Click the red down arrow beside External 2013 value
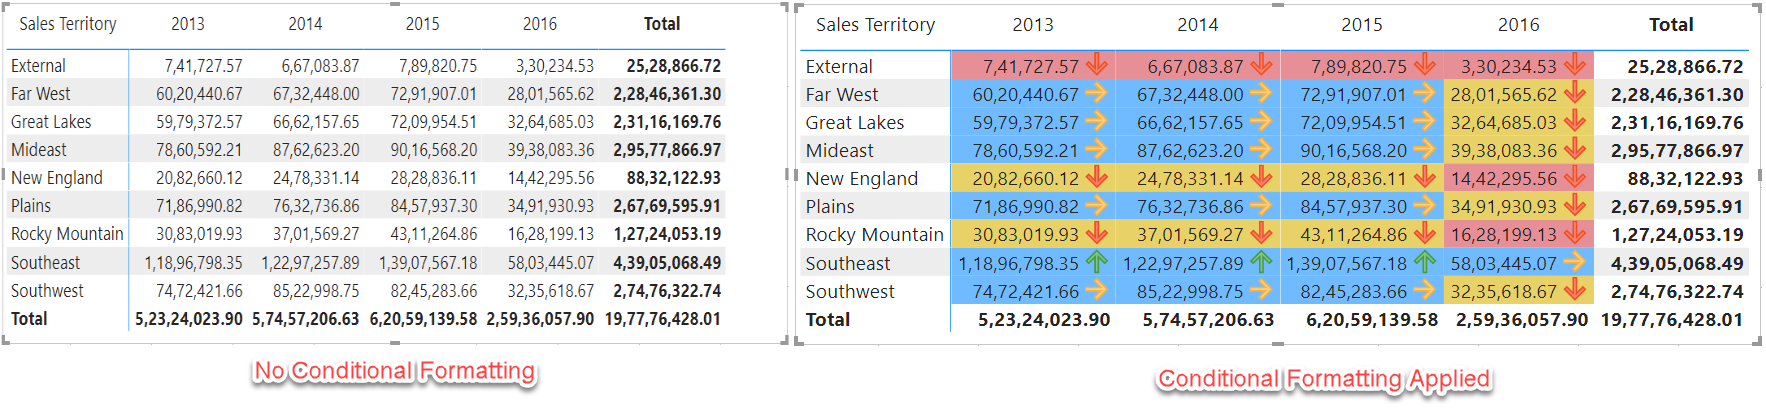The height and width of the screenshot is (418, 1766). 1097,66
